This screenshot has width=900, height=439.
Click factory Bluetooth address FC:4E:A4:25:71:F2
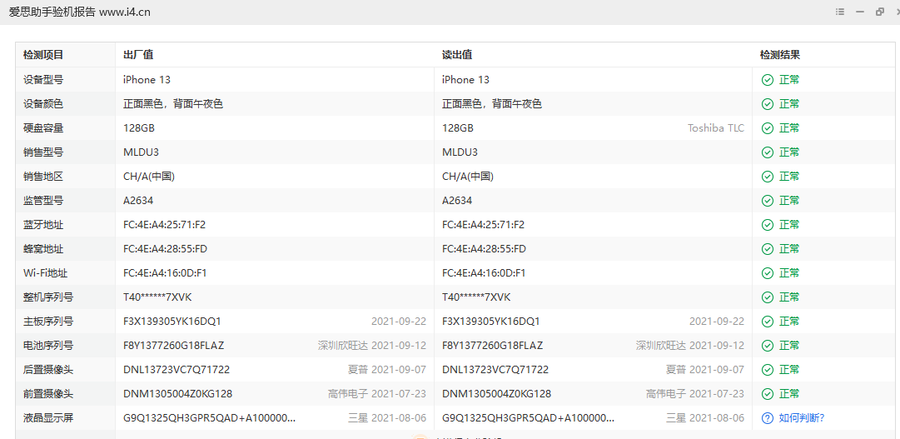[164, 224]
